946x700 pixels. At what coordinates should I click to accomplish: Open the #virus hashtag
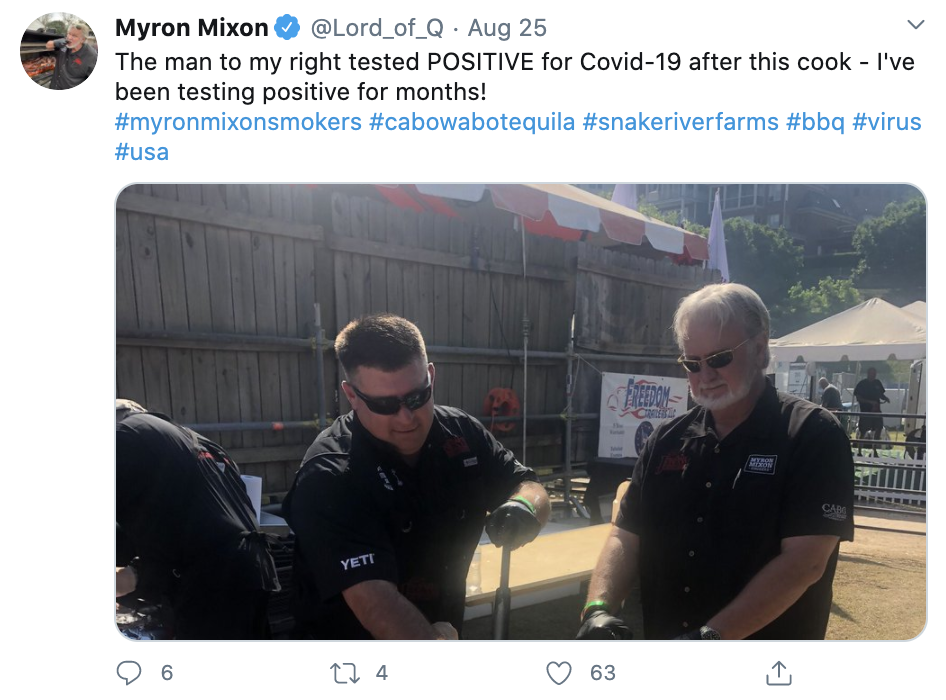pos(886,122)
